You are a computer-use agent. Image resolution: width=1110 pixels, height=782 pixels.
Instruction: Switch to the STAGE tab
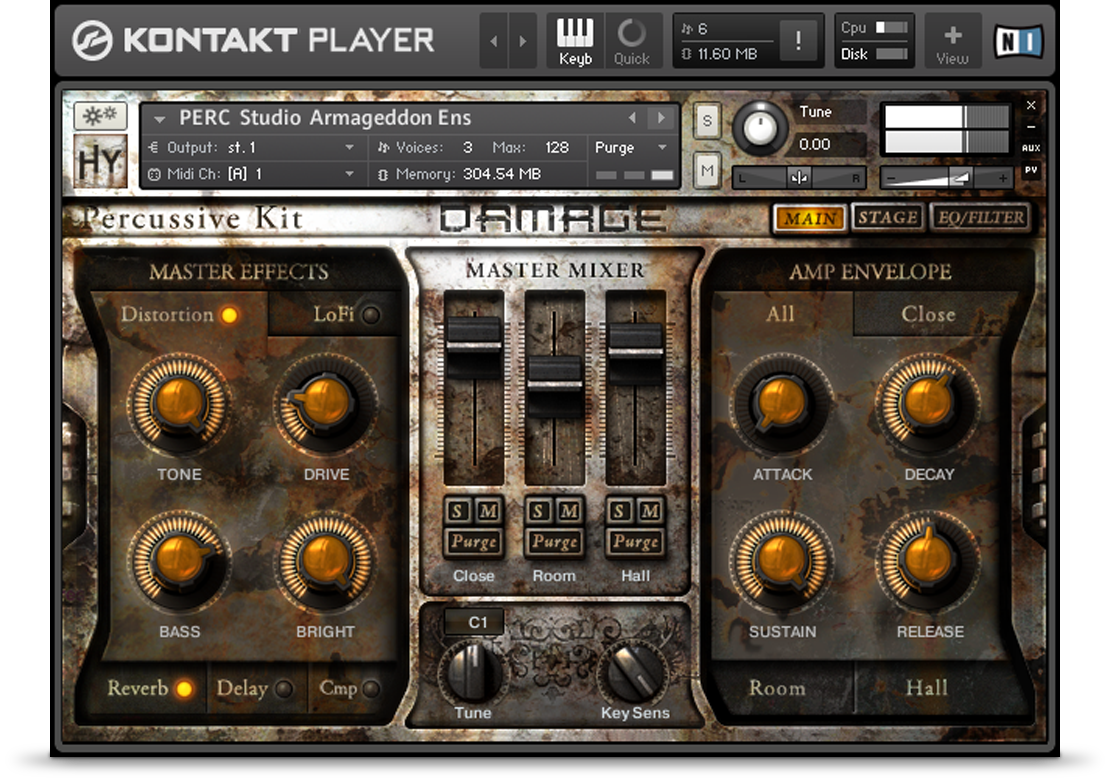888,217
